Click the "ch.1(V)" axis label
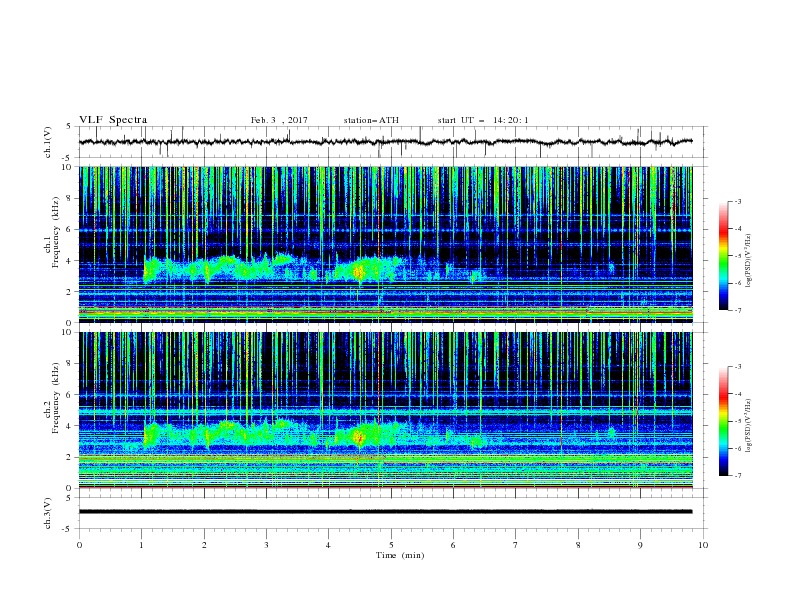Viewport: 792px width, 612px height. pyautogui.click(x=48, y=142)
